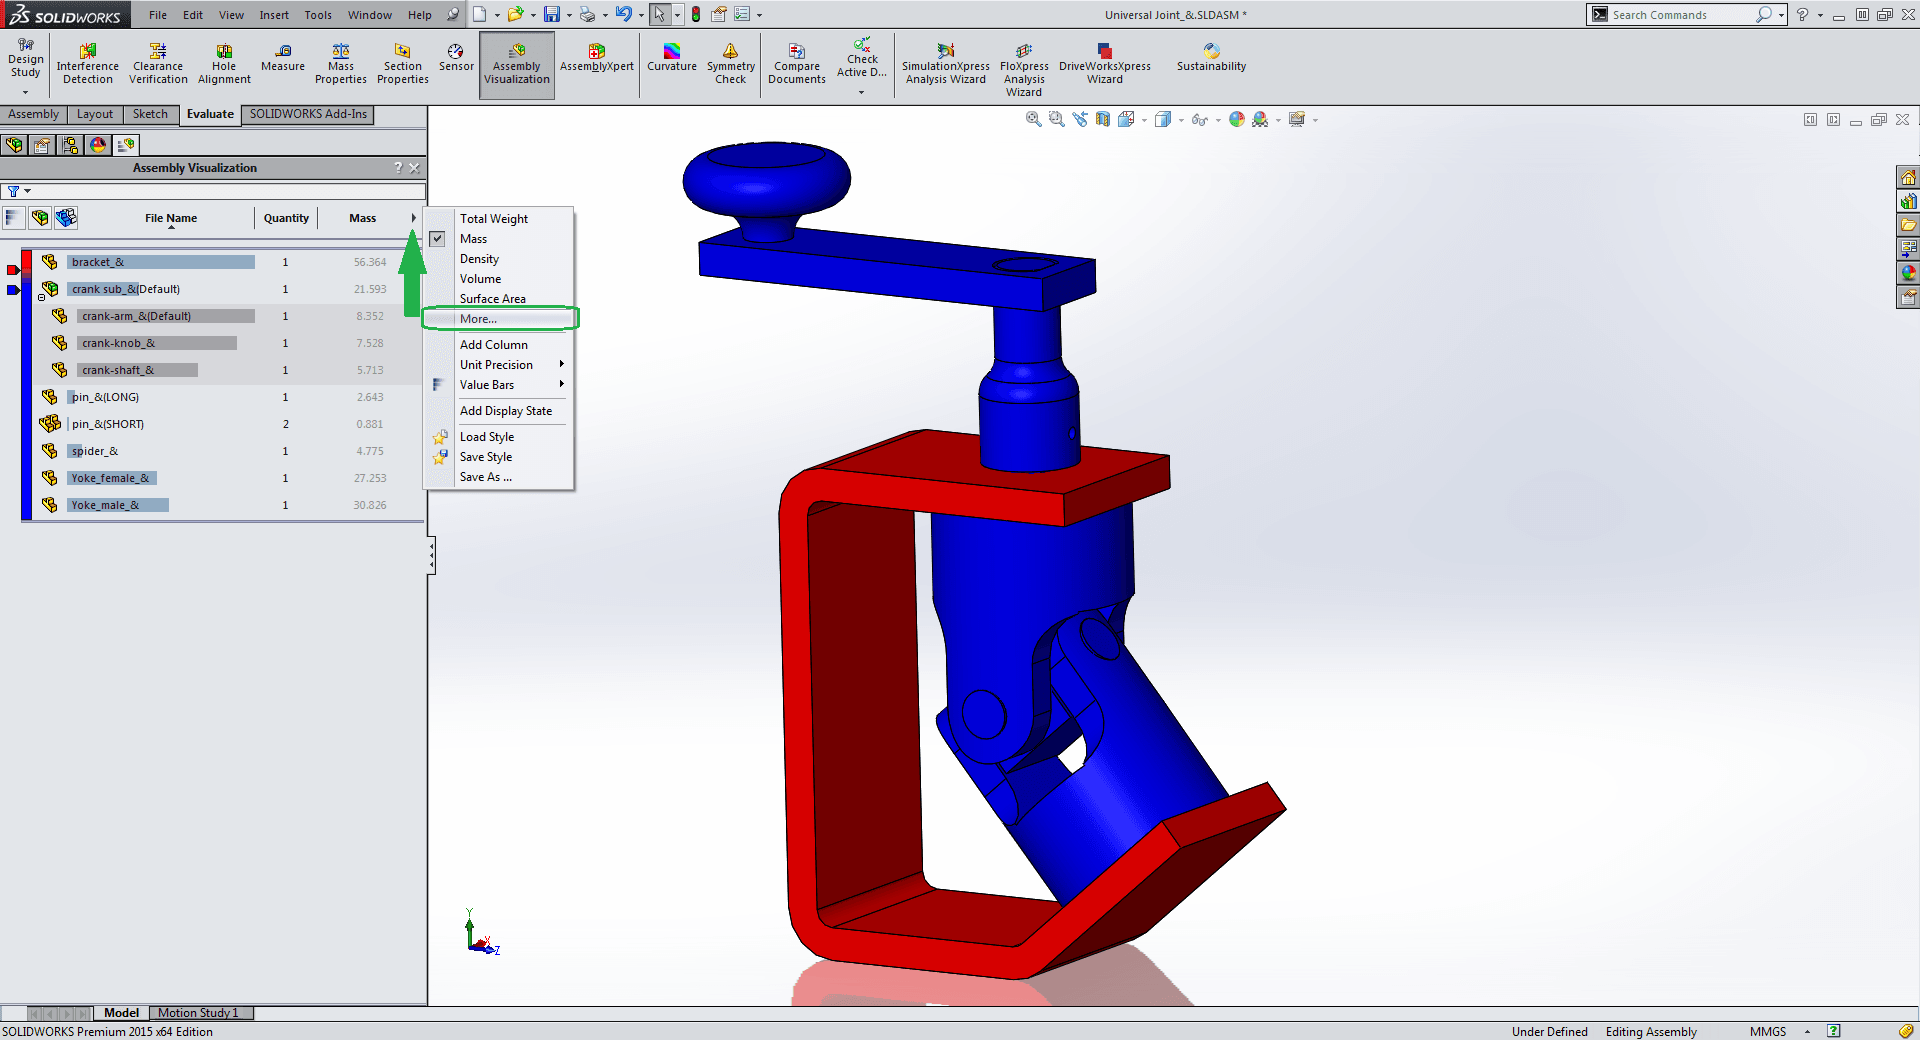Open the Sustainability tool
This screenshot has height=1040, width=1920.
[x=1211, y=58]
